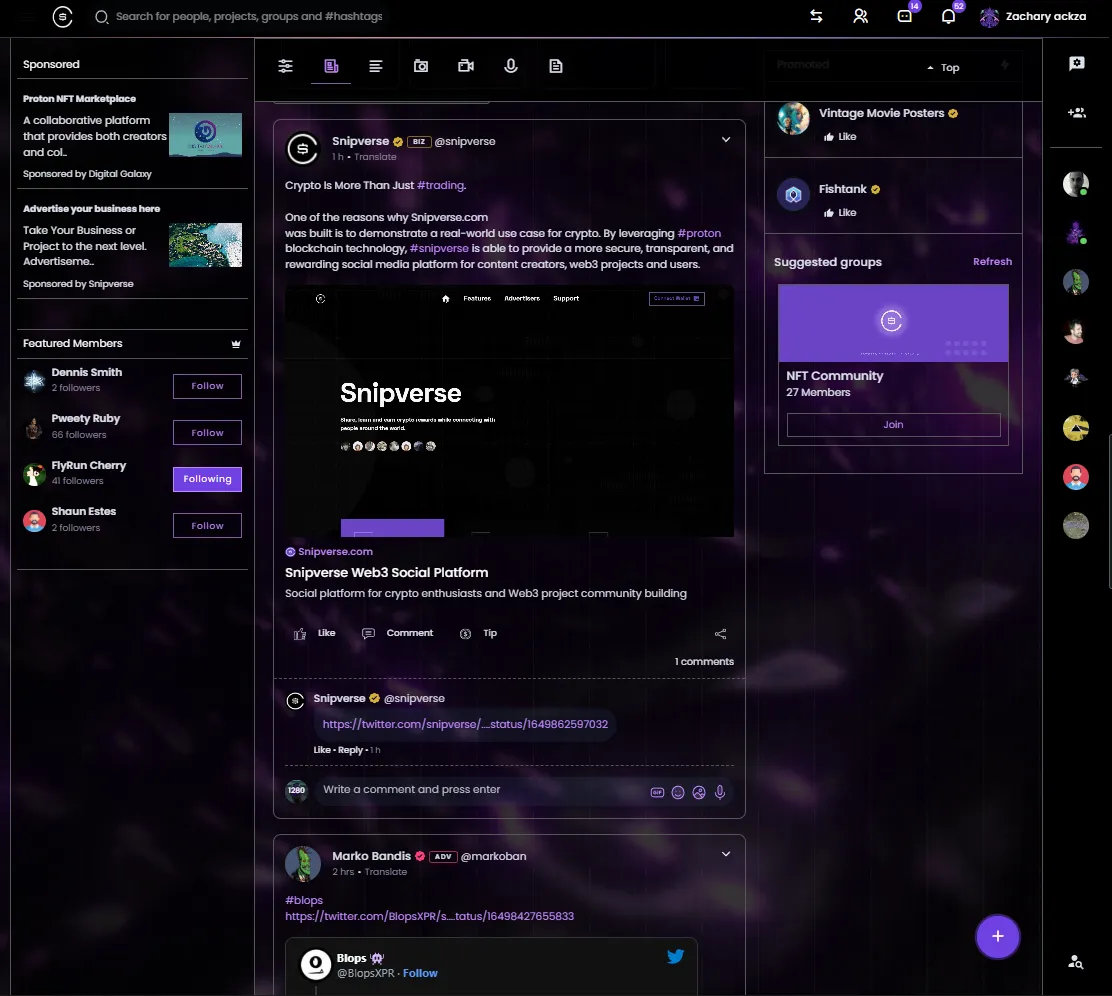Screen dimensions: 1112x996
Task: Record voice comment microphone icon
Action: click(720, 792)
